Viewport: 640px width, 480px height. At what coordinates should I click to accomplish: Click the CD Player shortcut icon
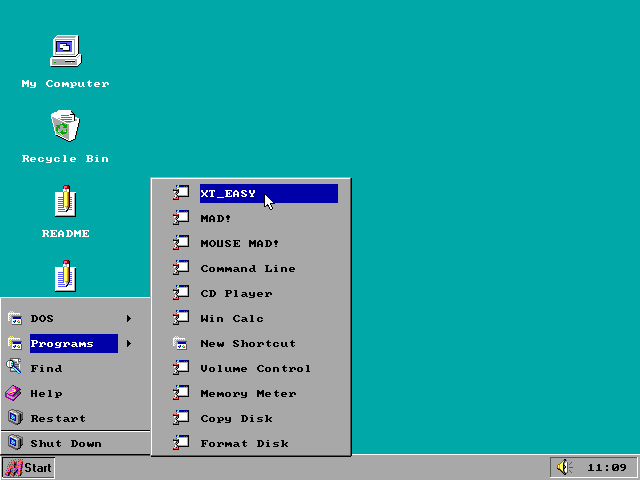pos(181,293)
